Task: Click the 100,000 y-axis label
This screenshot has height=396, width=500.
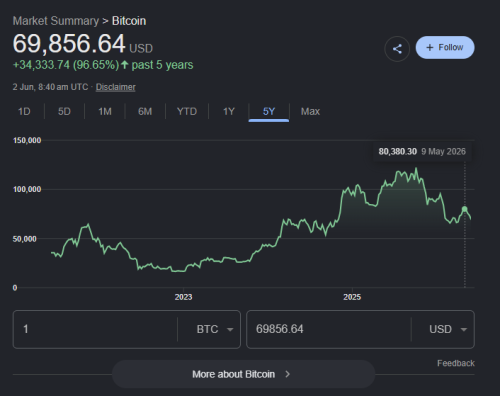Action: pyautogui.click(x=27, y=189)
